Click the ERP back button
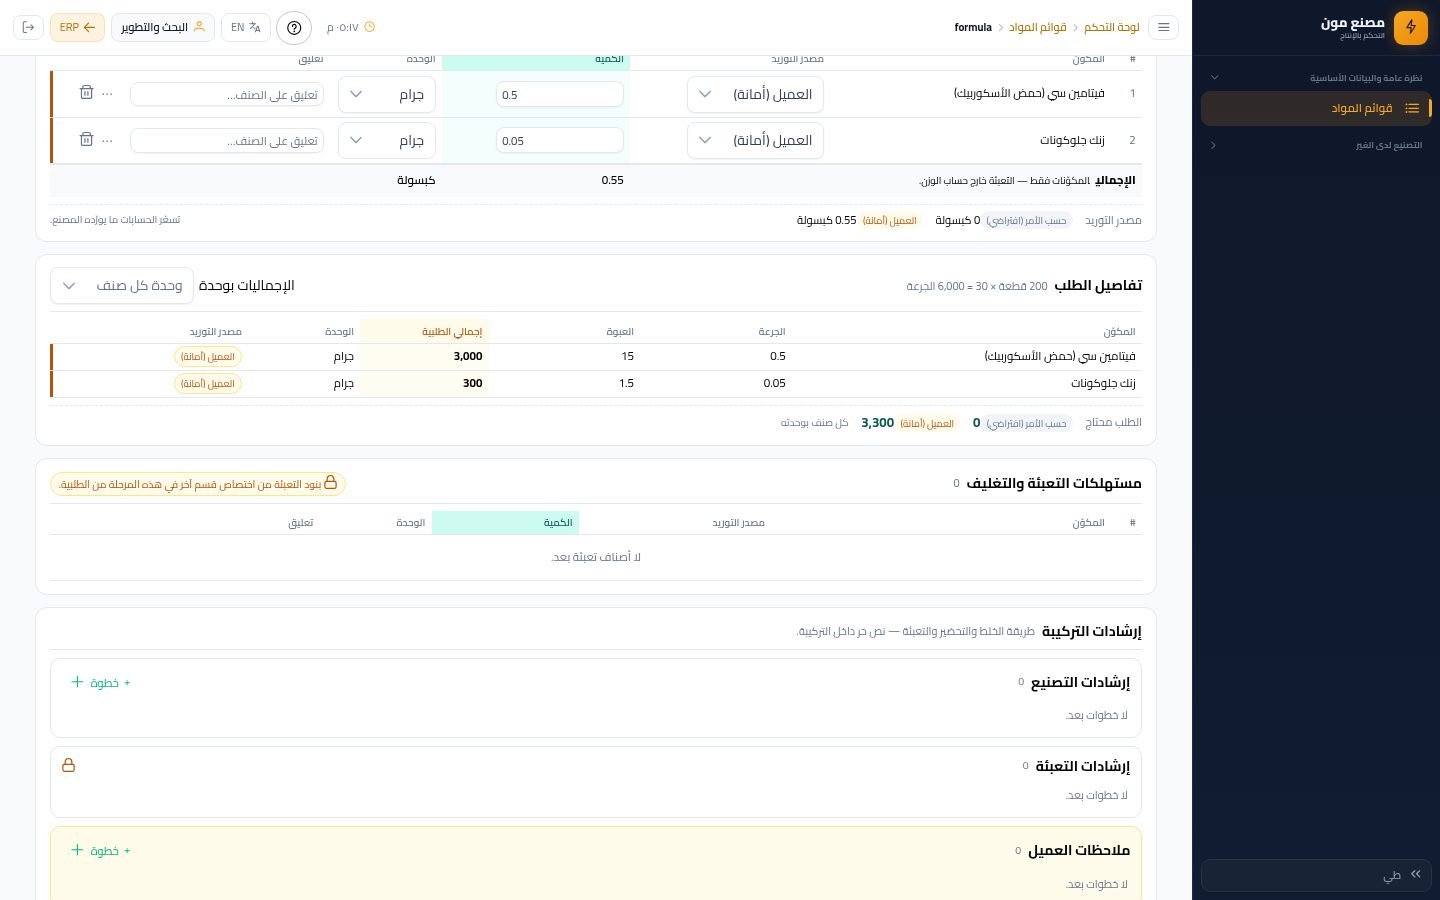 tap(77, 27)
